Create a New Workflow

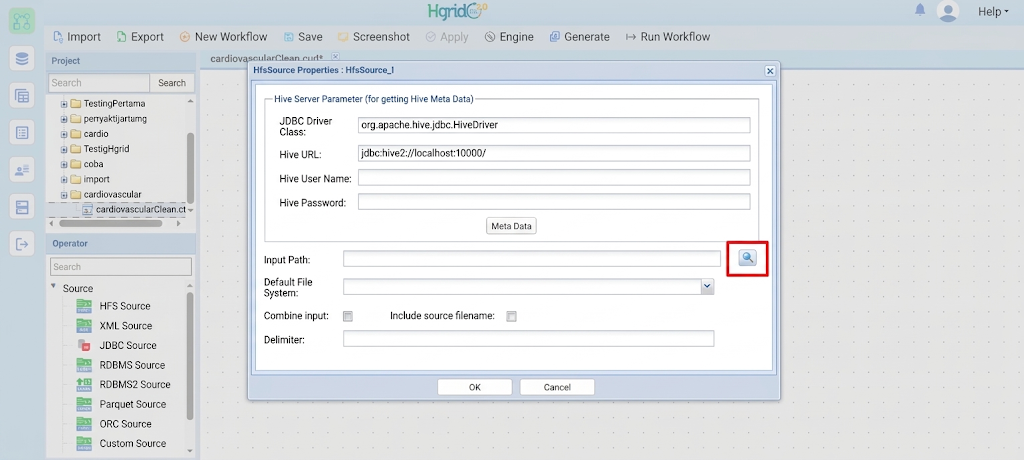point(223,37)
